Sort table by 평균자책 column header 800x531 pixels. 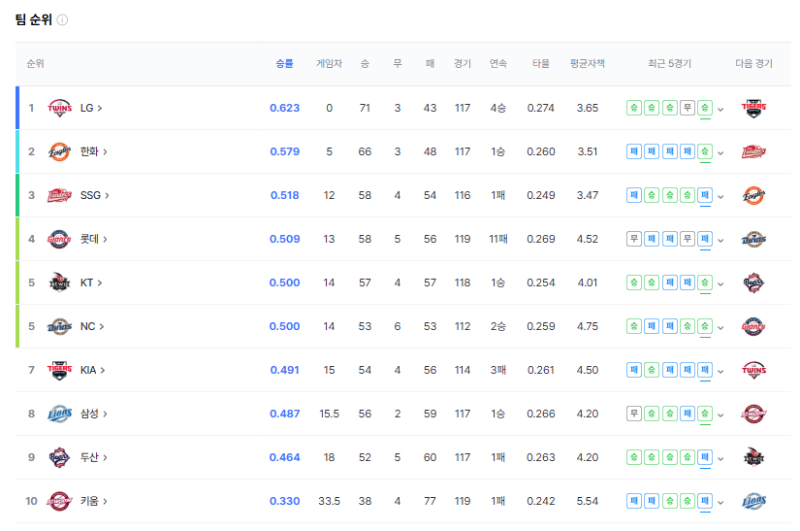[x=587, y=64]
